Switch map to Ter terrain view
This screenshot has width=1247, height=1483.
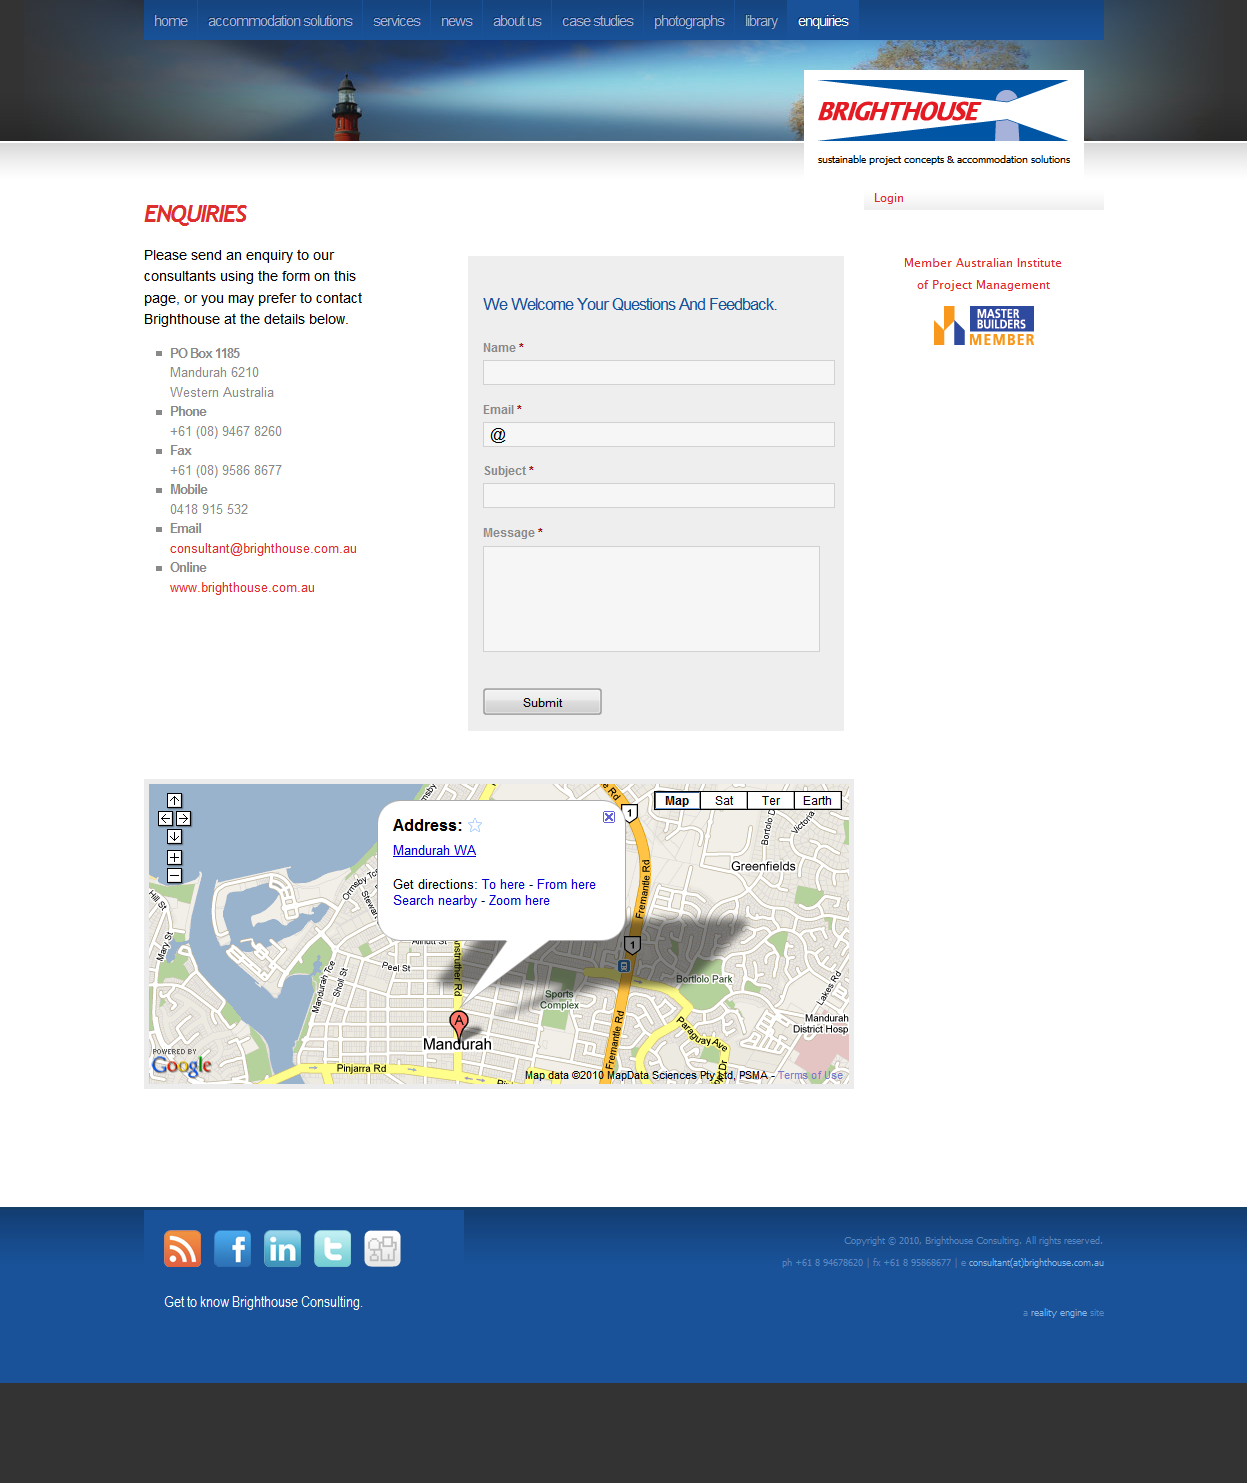(x=770, y=801)
